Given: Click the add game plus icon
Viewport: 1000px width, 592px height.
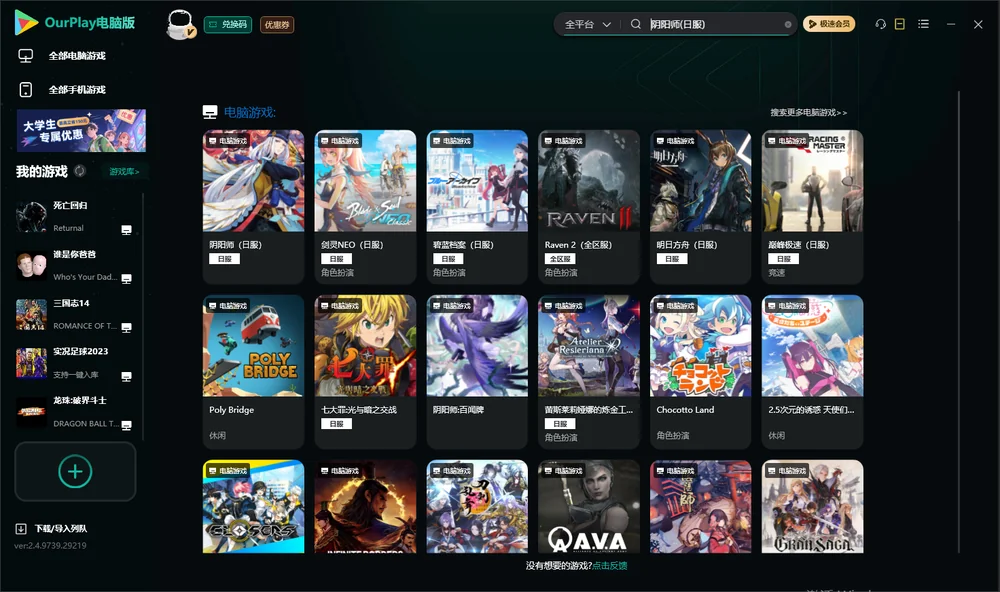Looking at the screenshot, I should (75, 471).
